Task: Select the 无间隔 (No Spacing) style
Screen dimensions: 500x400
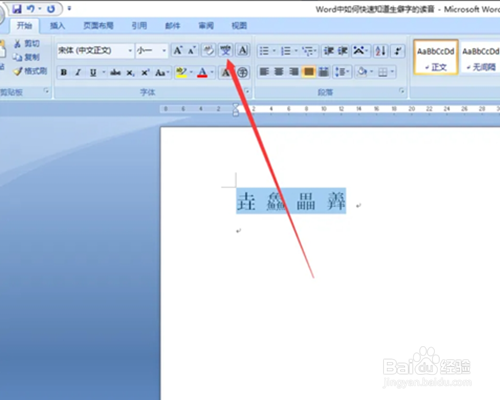Action: coord(480,57)
